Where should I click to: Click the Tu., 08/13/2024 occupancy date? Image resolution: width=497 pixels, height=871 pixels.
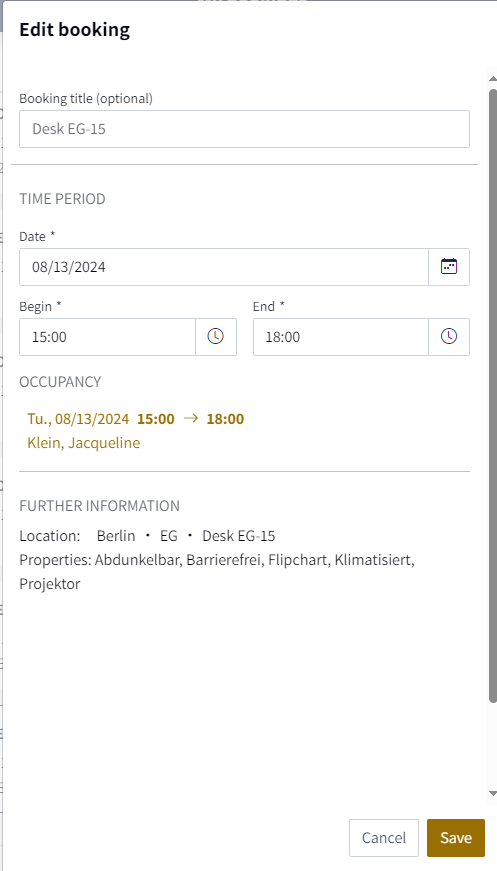pyautogui.click(x=78, y=419)
